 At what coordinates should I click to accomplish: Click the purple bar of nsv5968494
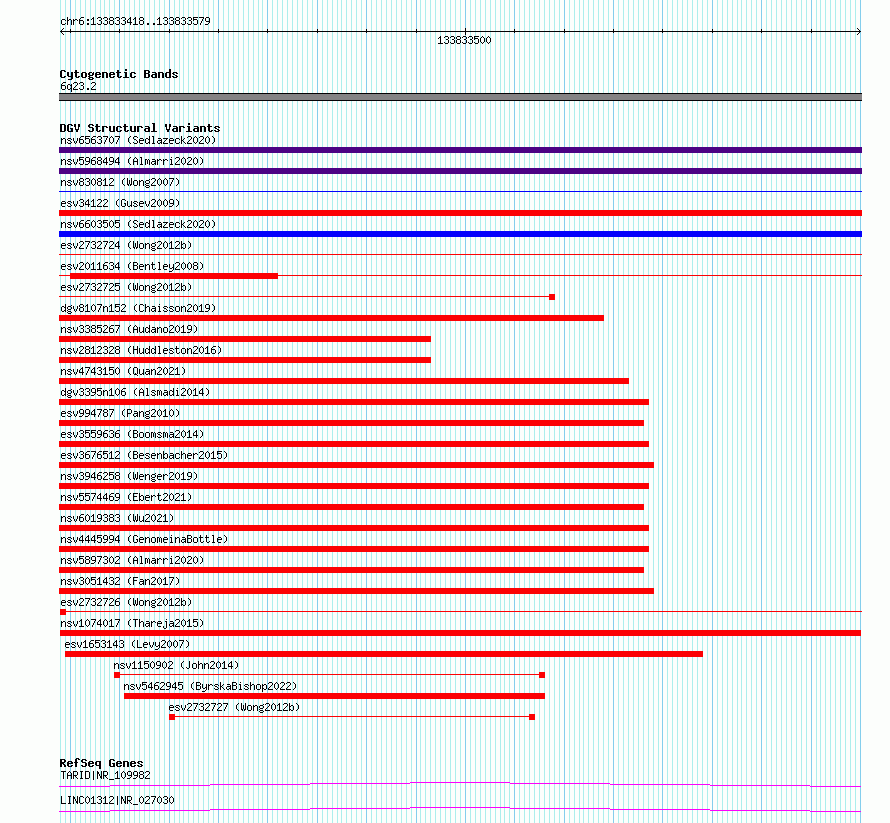pyautogui.click(x=460, y=171)
